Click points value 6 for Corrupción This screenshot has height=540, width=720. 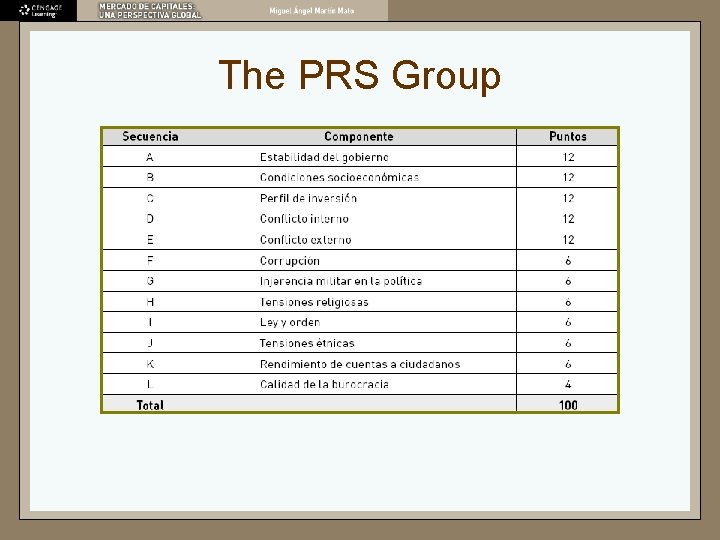tap(568, 261)
